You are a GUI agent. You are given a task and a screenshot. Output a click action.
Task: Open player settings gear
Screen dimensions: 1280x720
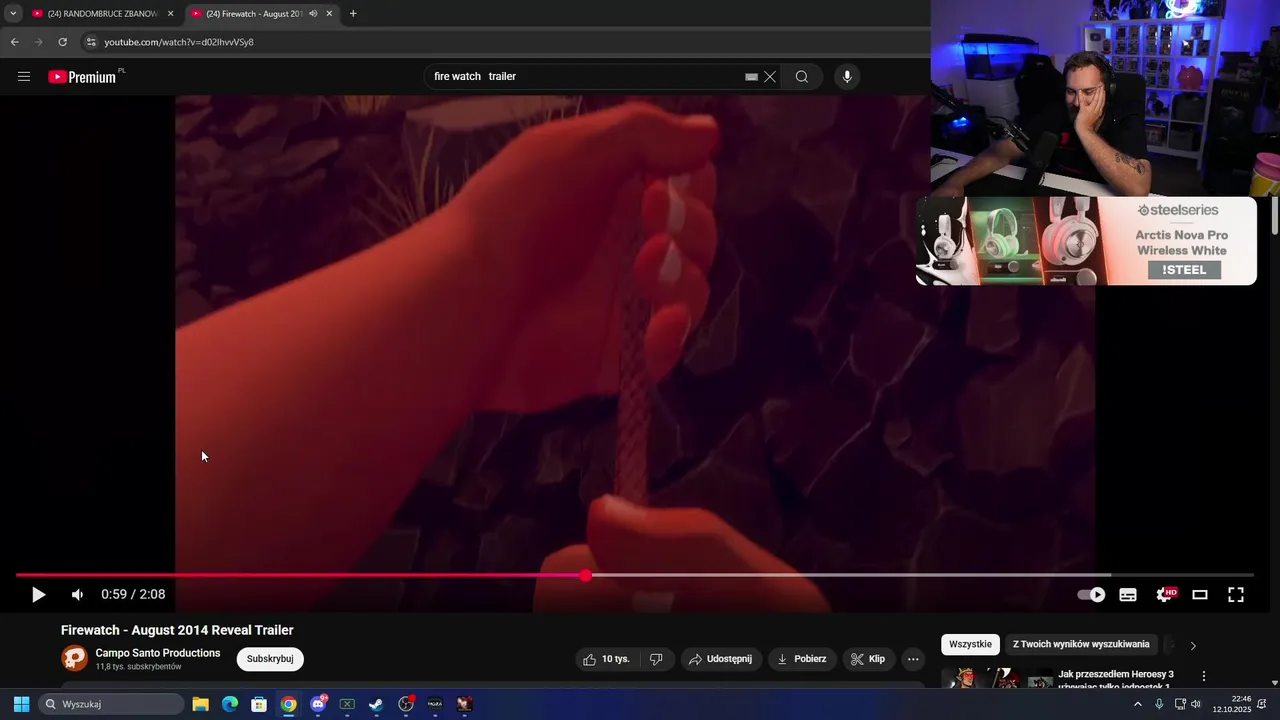tap(1165, 595)
